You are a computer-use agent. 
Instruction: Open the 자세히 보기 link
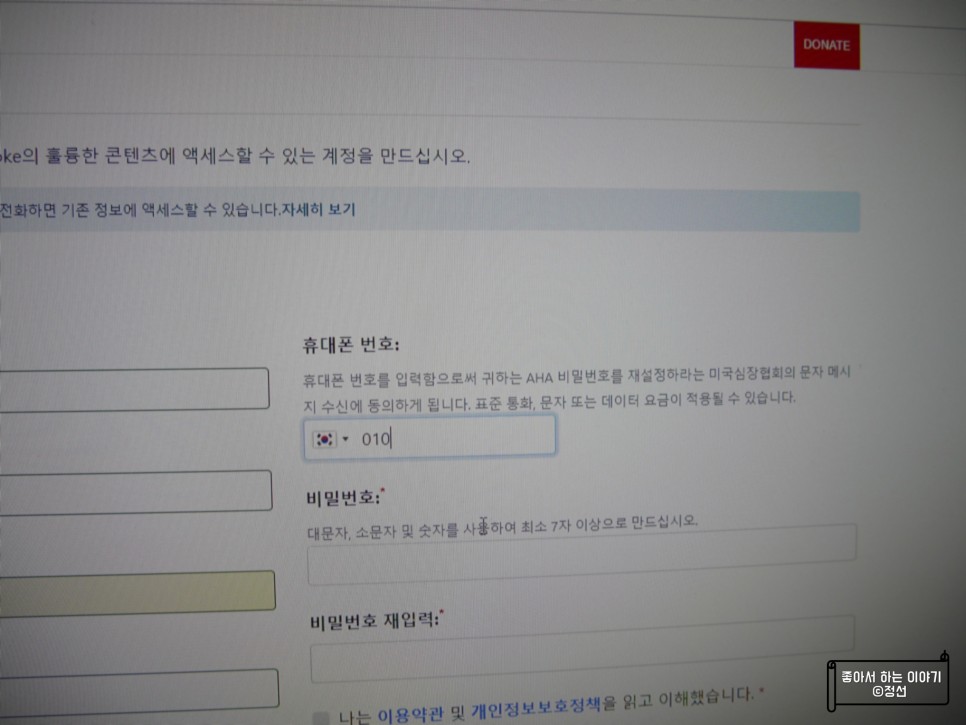point(319,210)
